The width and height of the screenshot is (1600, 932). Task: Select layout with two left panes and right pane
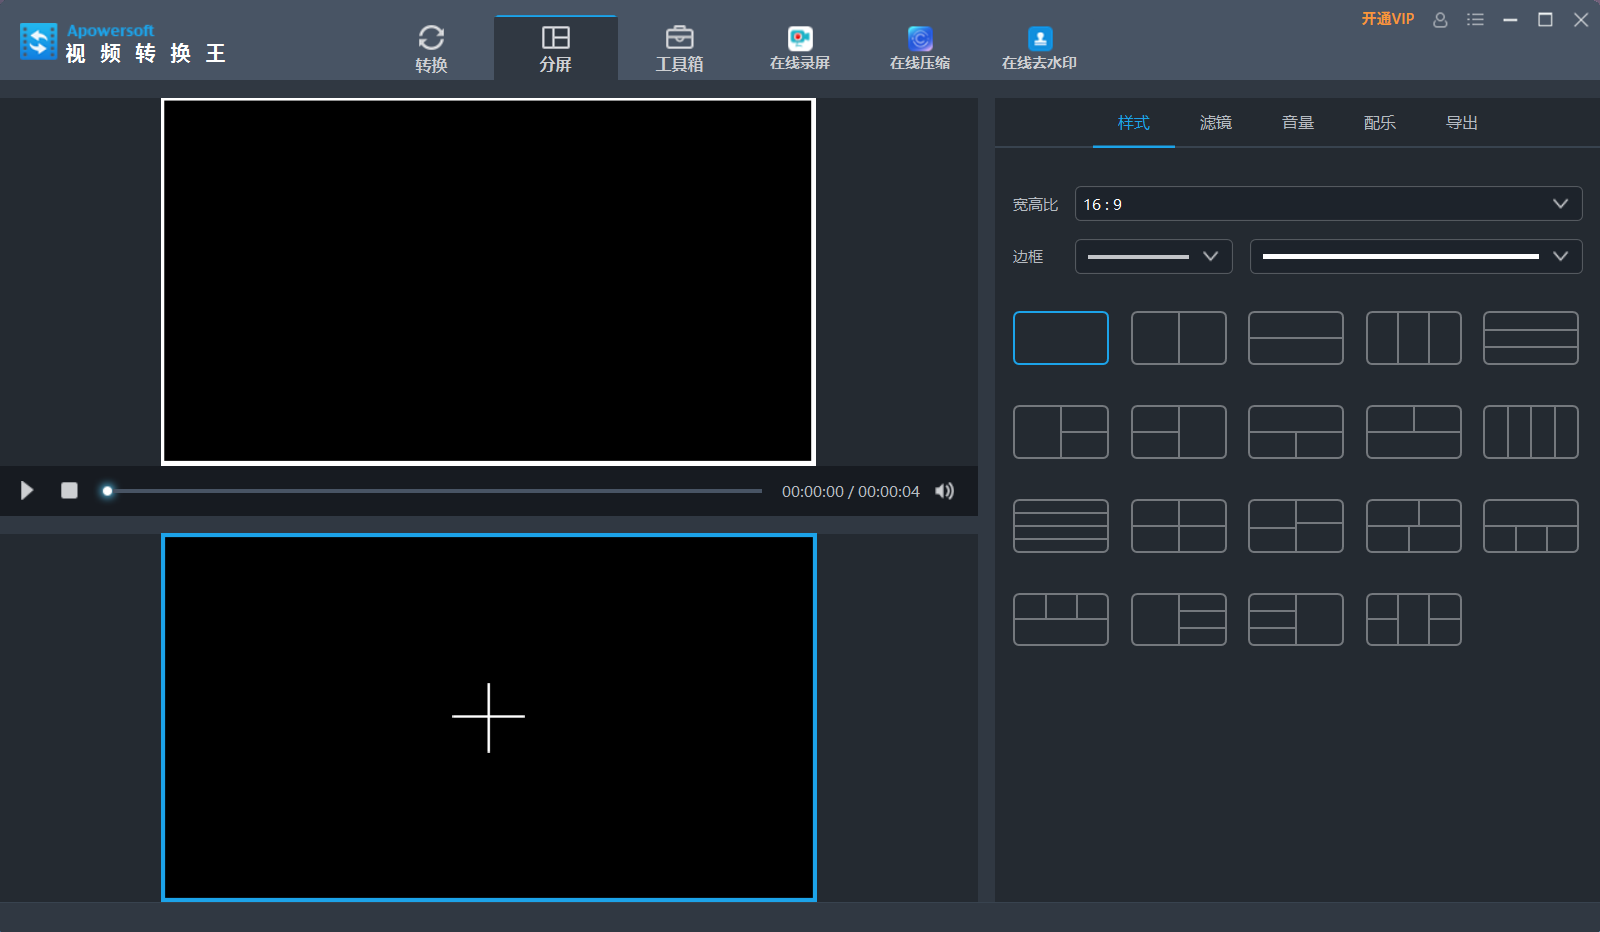click(1179, 432)
